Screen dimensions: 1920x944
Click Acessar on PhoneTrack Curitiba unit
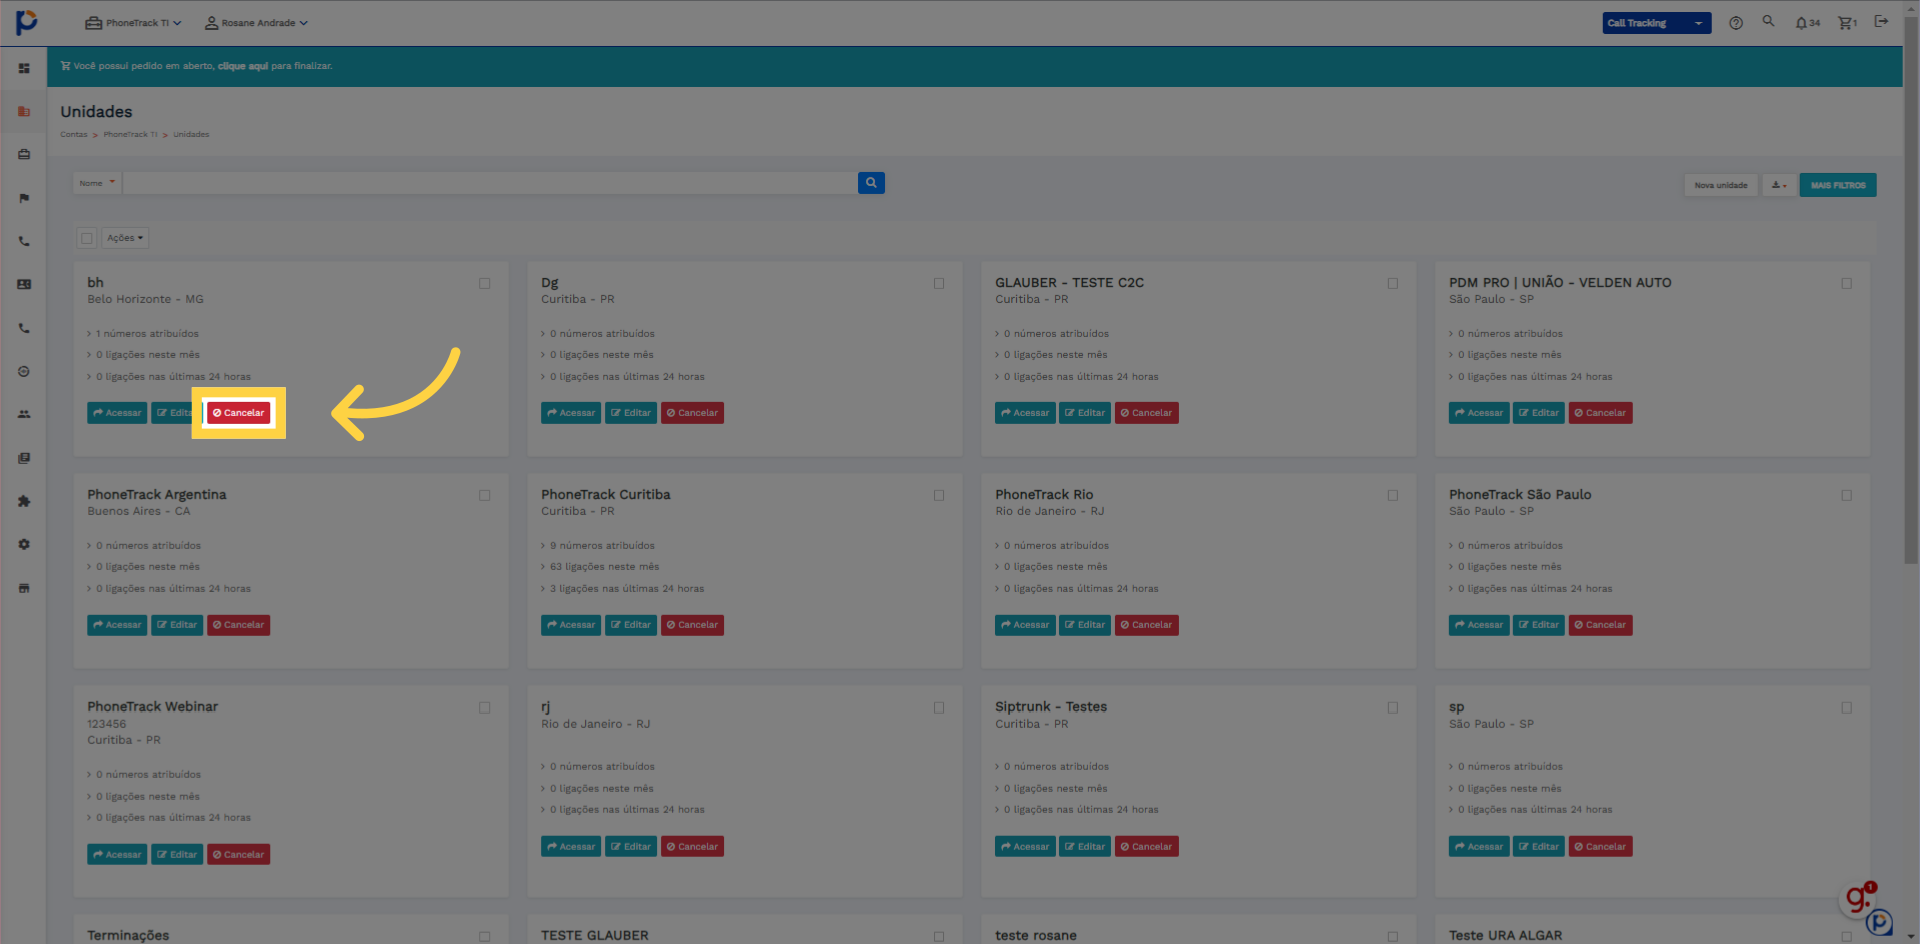pos(571,625)
